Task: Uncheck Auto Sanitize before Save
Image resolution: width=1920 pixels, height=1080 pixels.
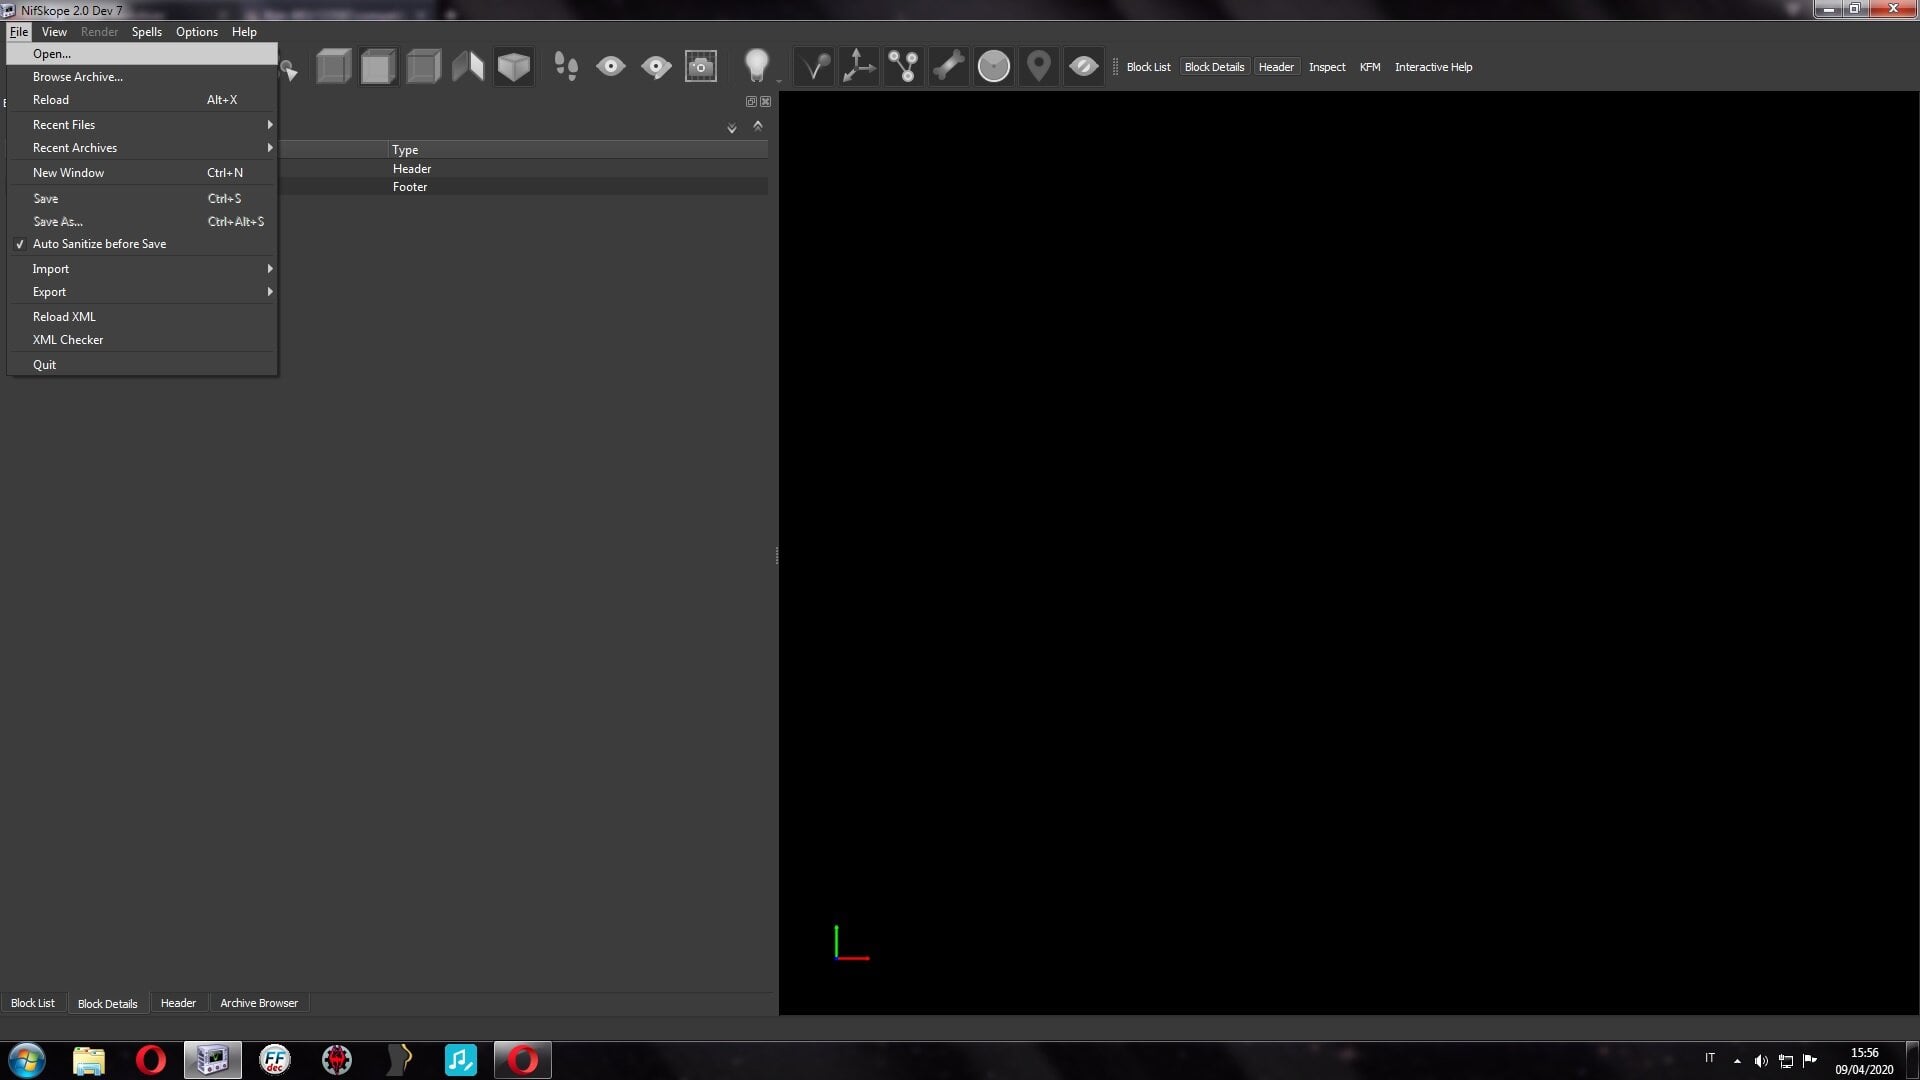Action: pos(142,244)
